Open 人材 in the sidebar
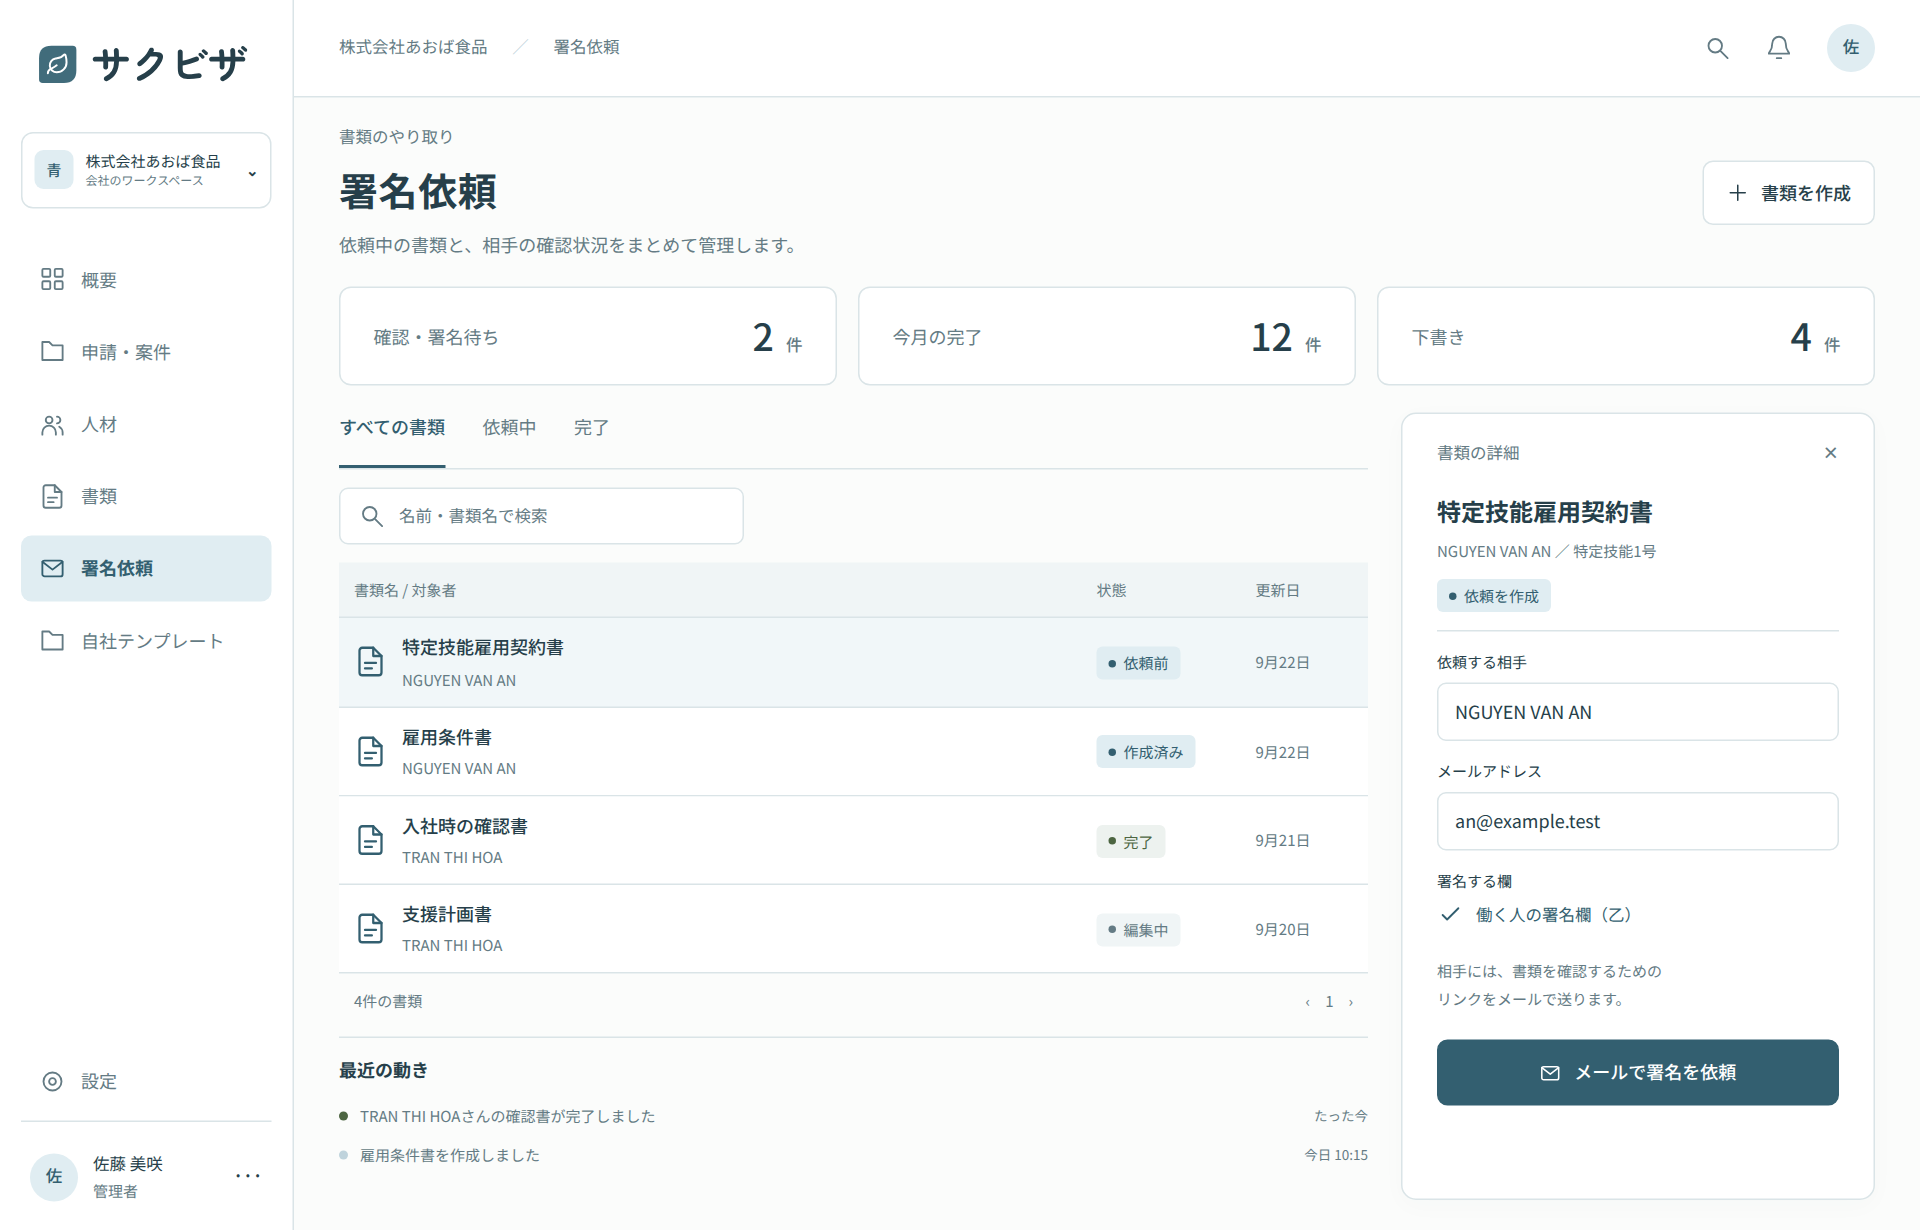The image size is (1920, 1230). [x=146, y=425]
